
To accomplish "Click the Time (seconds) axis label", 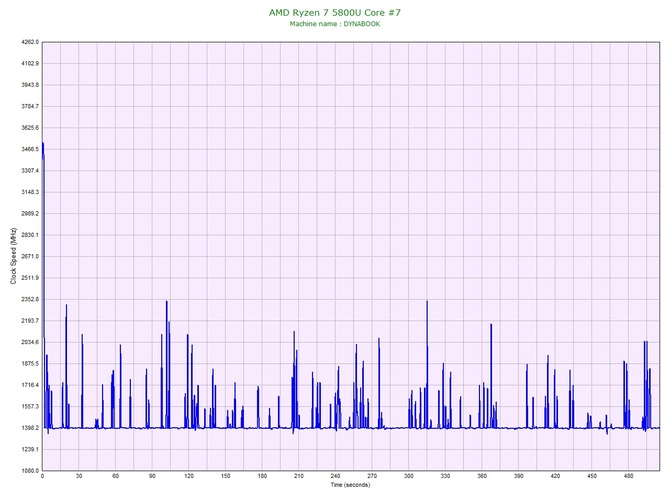I will click(350, 485).
